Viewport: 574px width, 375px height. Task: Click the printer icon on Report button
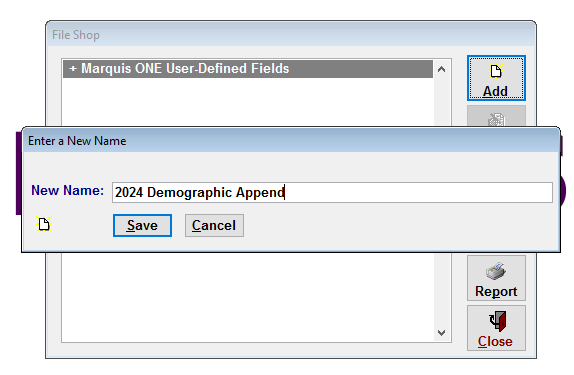point(496,271)
